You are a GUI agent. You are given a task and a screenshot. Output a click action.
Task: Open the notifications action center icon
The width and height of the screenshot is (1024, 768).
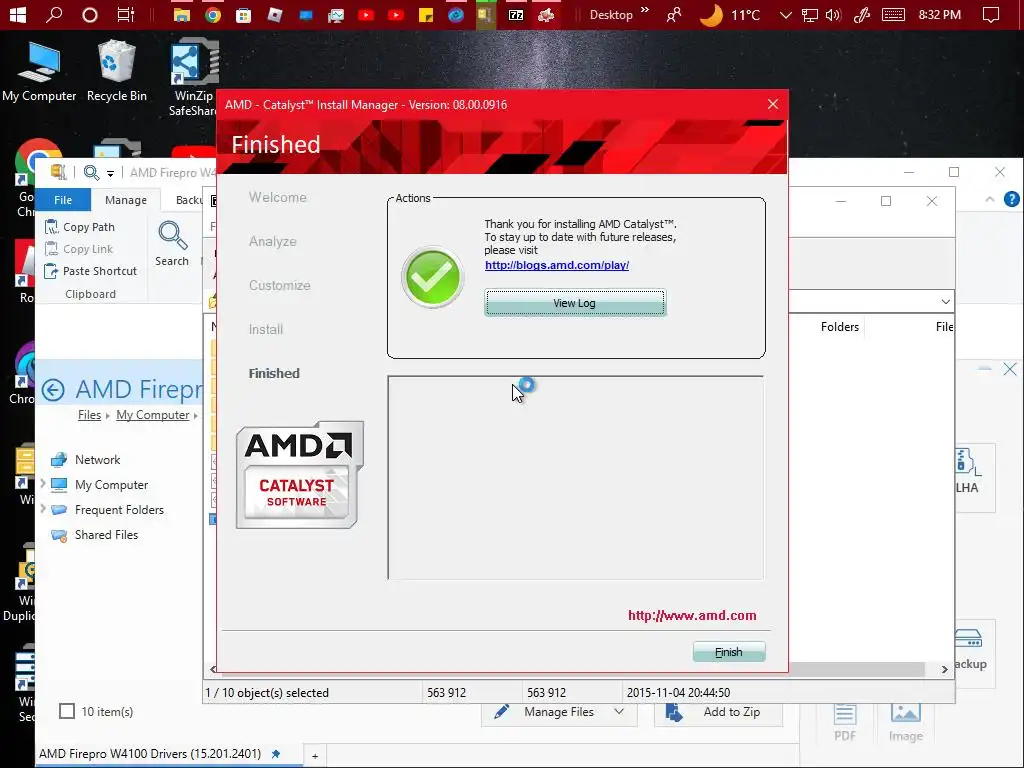coord(991,14)
